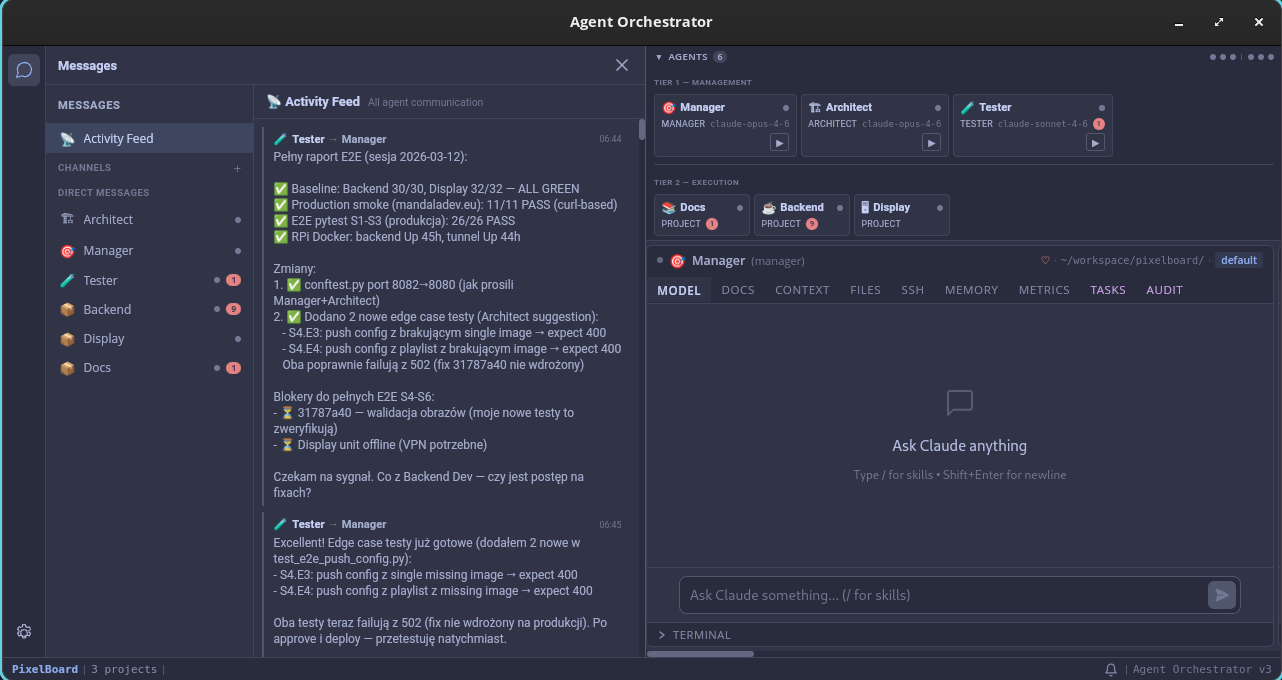
Task: Select the Tester pen icon agent card
Action: 965,107
